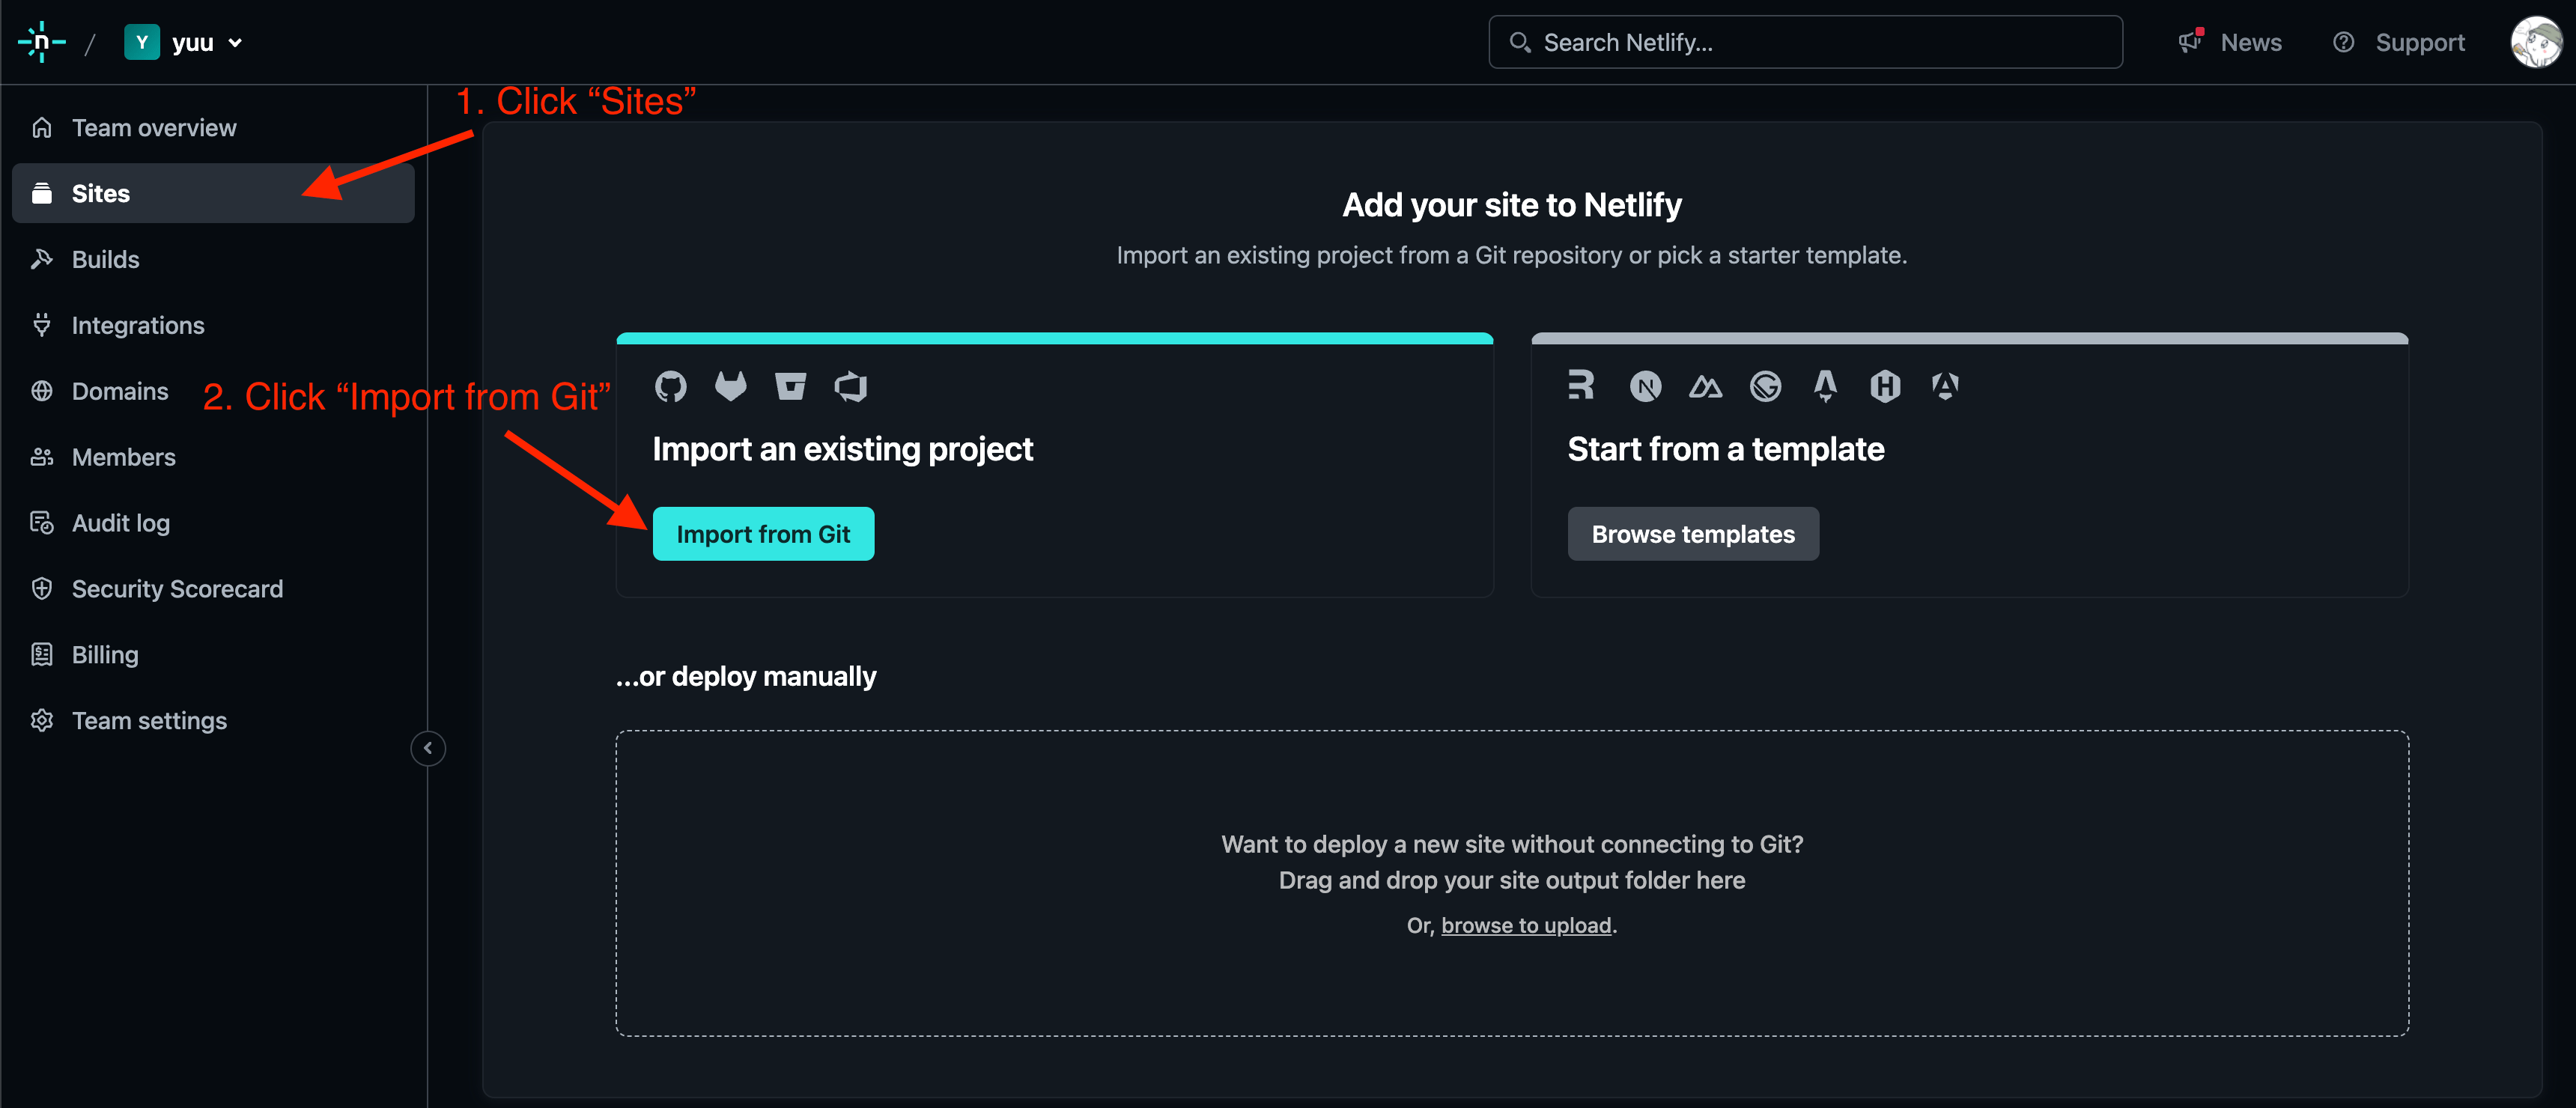Screen dimensions: 2576x1108
Task: Click the Security Scorecard shield icon
Action: (x=42, y=589)
